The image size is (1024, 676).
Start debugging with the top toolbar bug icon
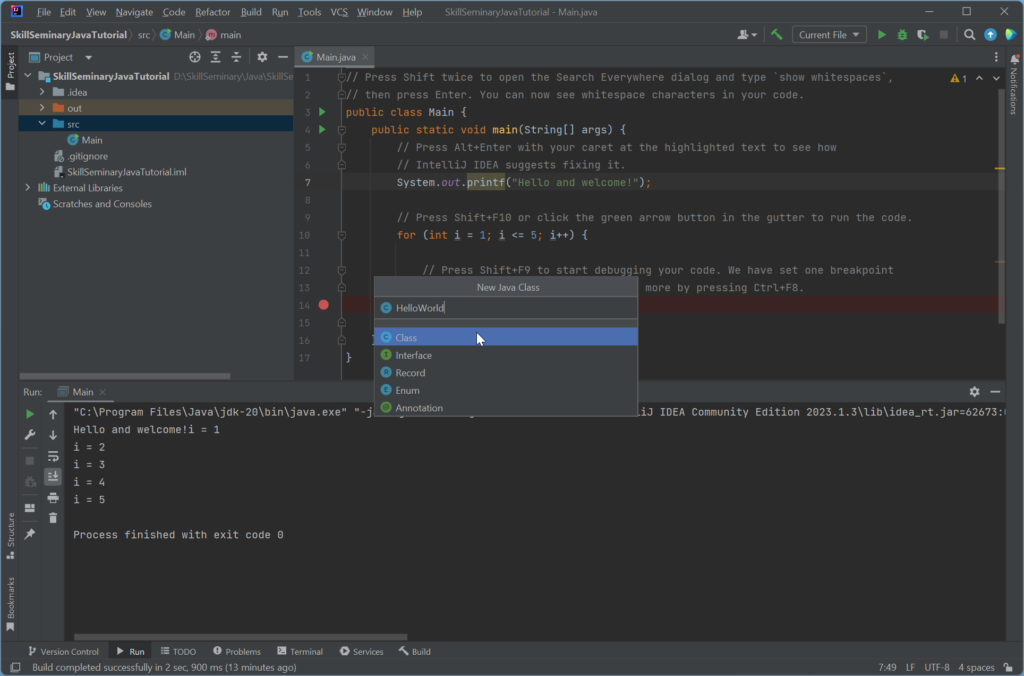pos(902,35)
